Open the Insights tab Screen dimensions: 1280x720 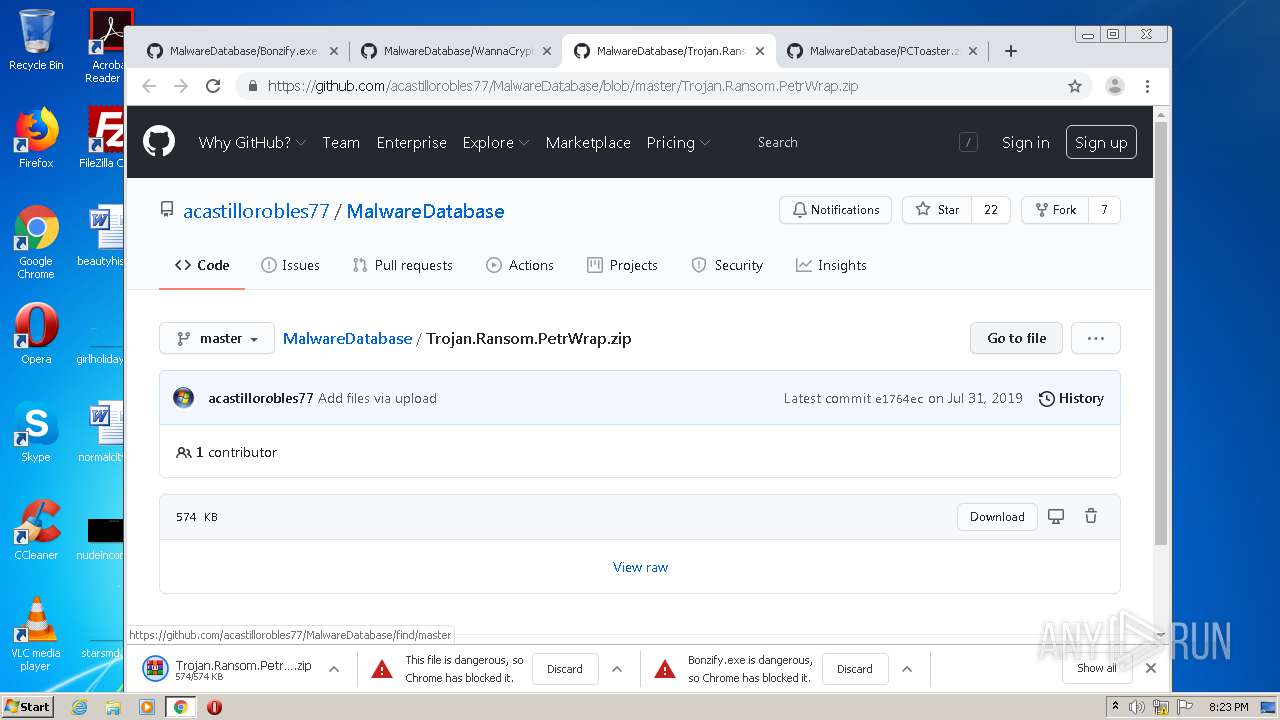pos(831,265)
